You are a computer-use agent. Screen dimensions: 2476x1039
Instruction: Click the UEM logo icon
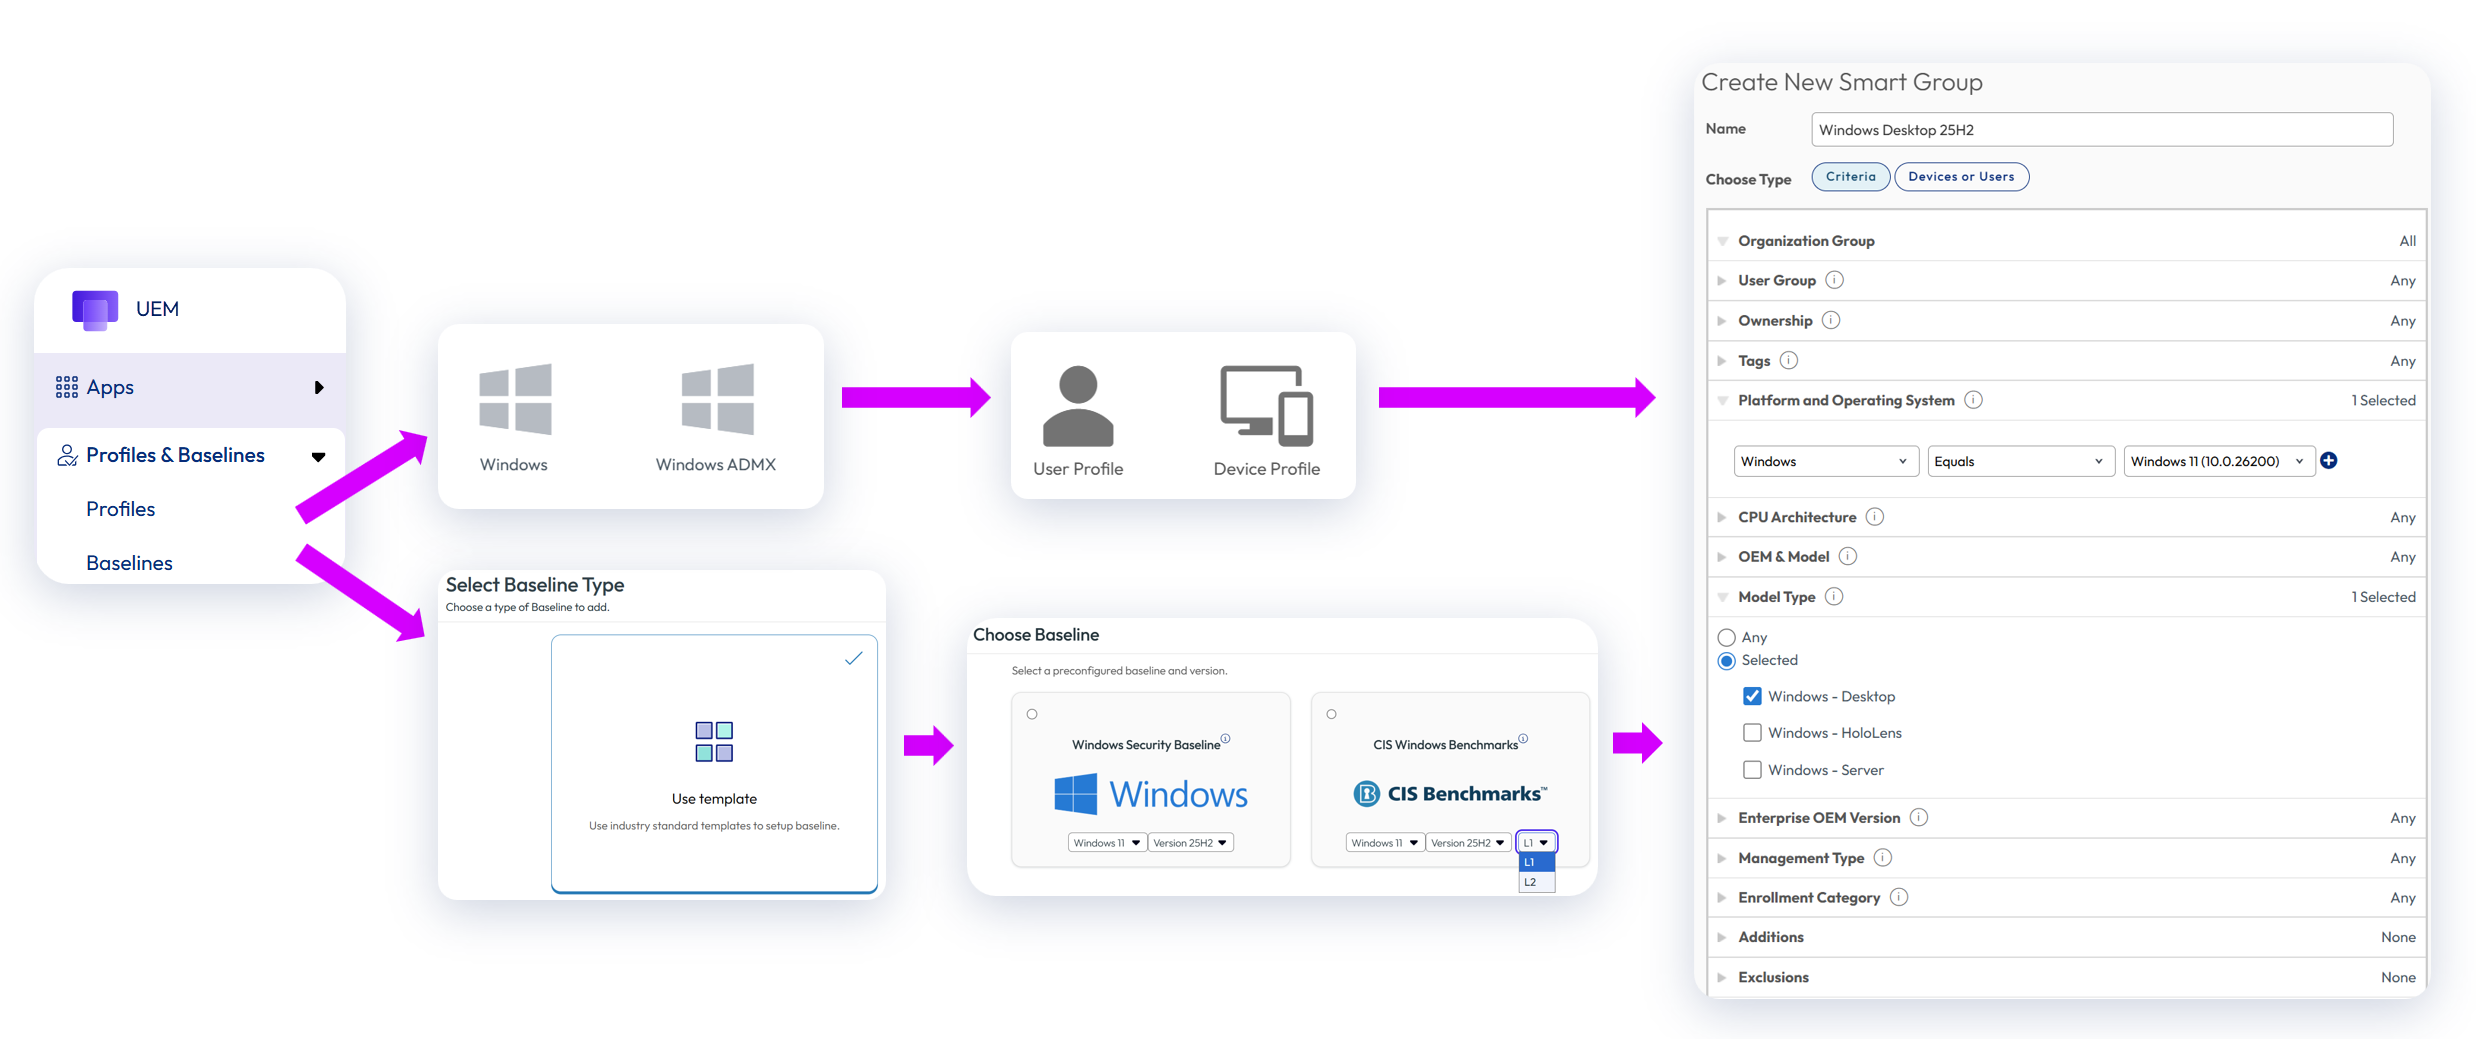(x=95, y=309)
